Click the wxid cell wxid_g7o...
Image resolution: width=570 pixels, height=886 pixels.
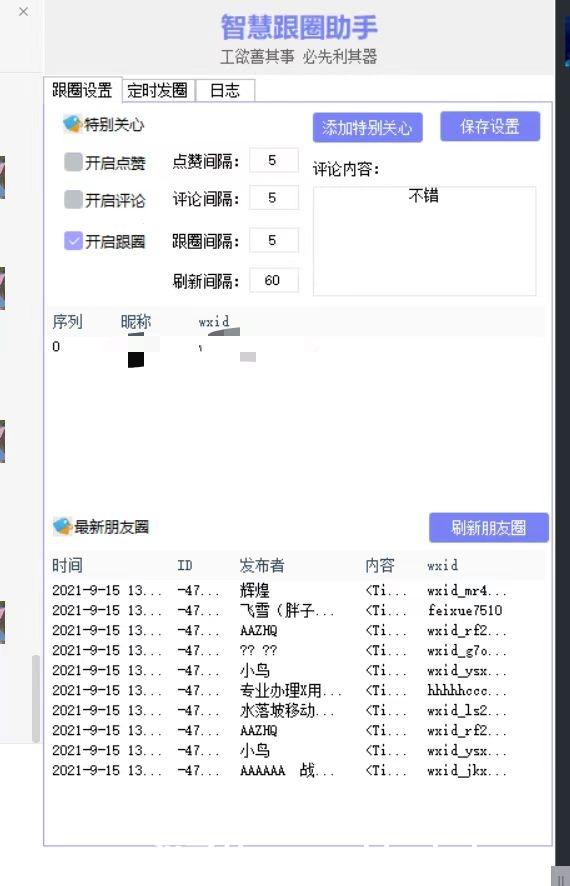tap(467, 650)
